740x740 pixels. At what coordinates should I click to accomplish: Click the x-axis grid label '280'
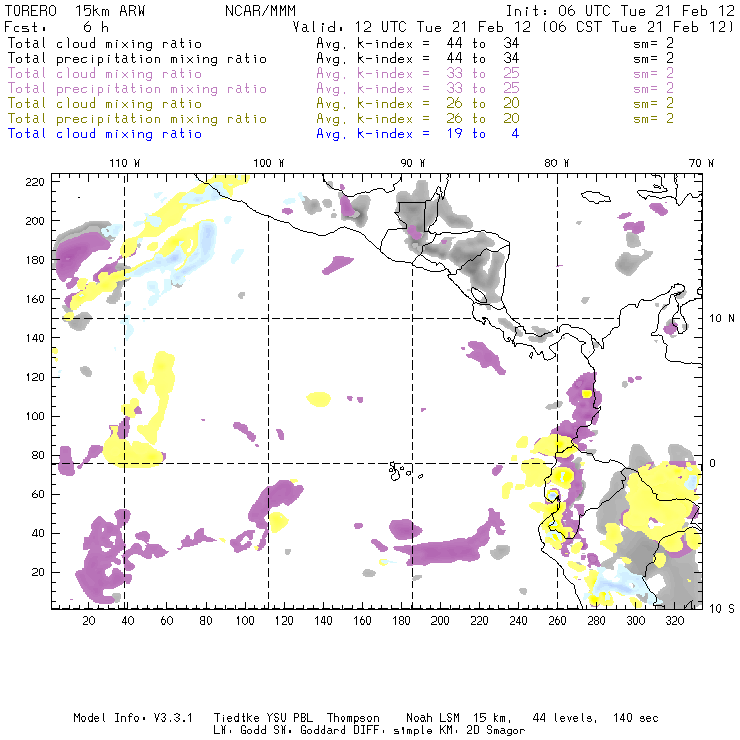click(596, 621)
